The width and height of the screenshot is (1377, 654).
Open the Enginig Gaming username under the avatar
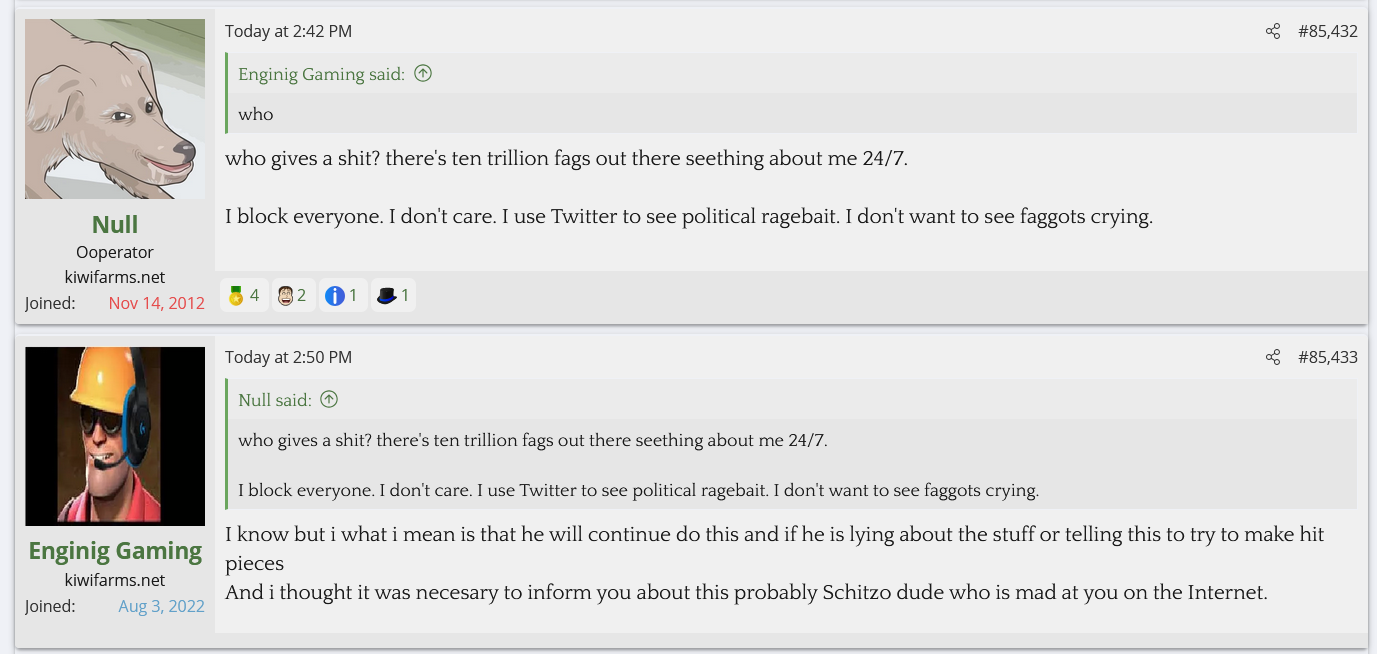115,551
